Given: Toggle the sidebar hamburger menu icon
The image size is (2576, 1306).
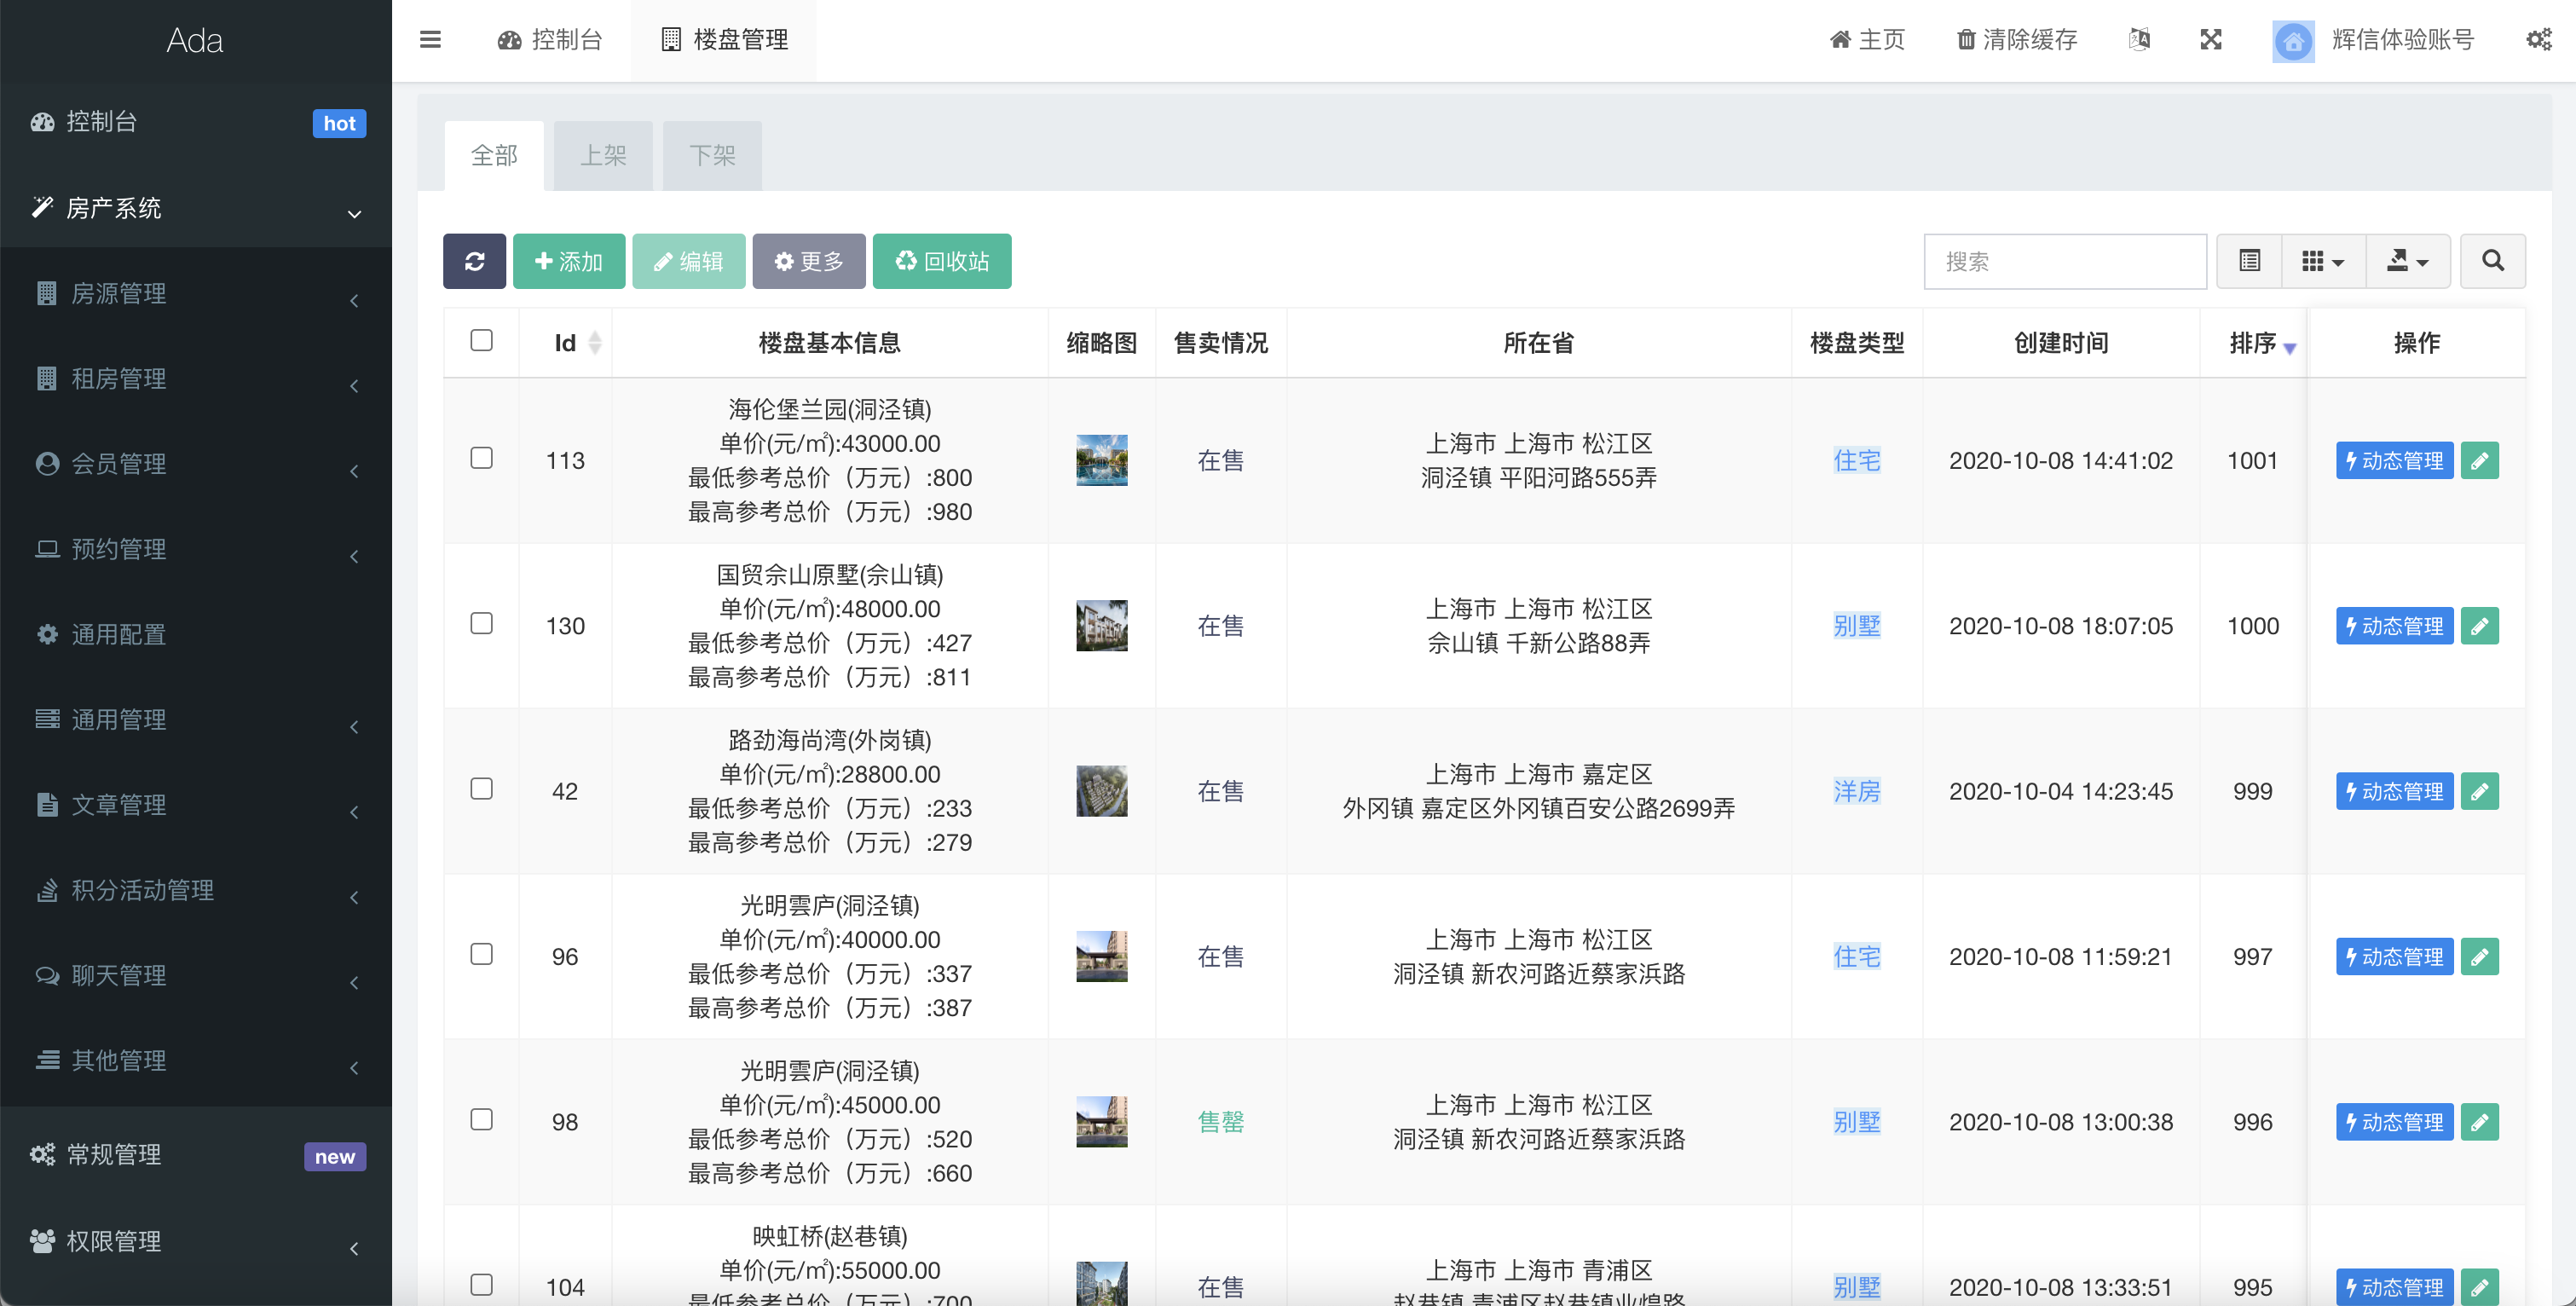Looking at the screenshot, I should 430,40.
